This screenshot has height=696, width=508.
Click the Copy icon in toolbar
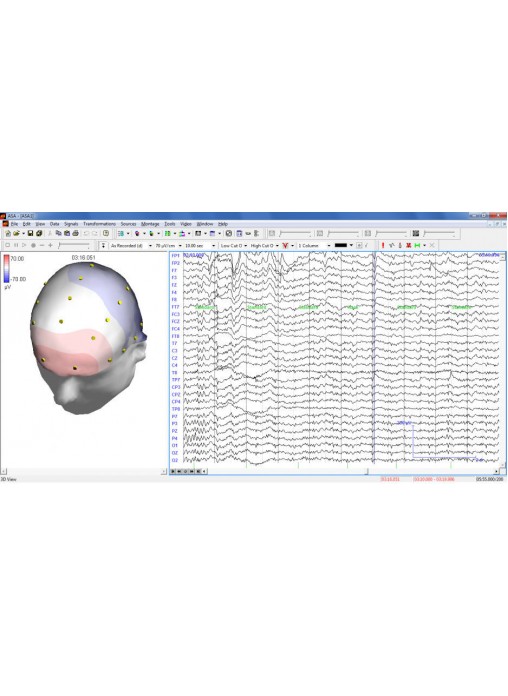[59, 233]
